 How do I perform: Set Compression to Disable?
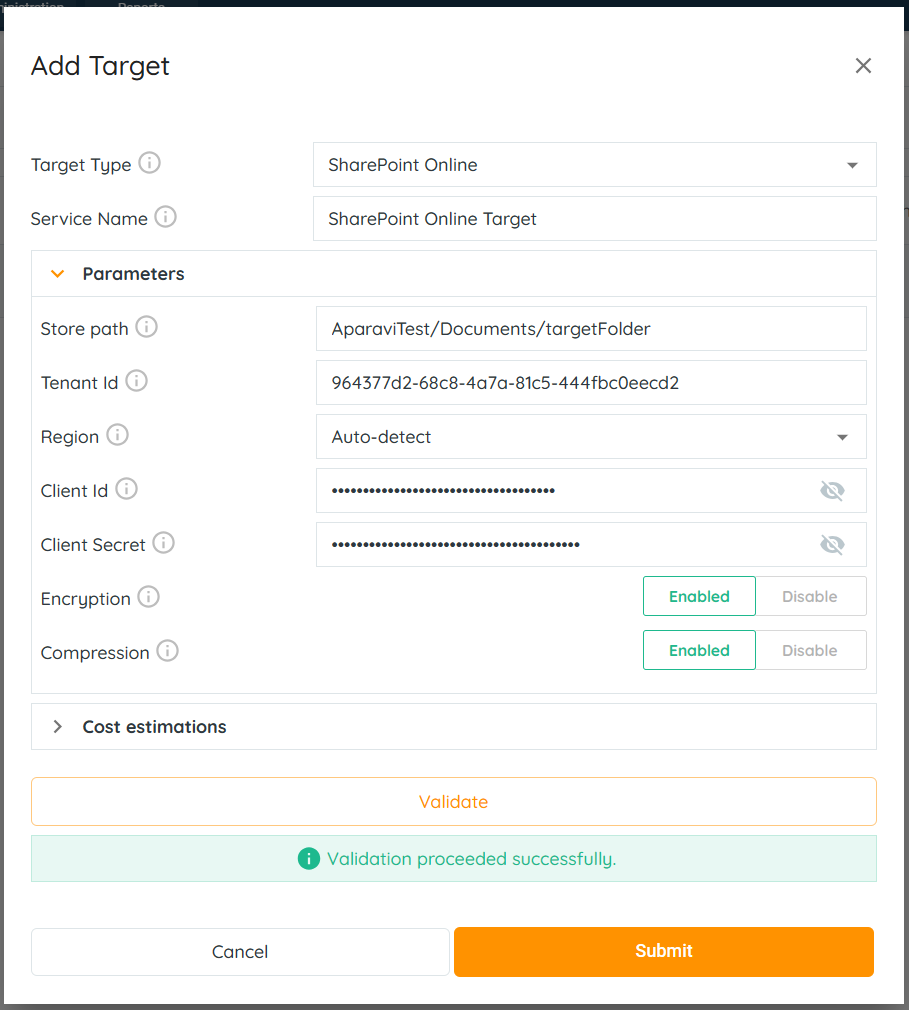(809, 650)
